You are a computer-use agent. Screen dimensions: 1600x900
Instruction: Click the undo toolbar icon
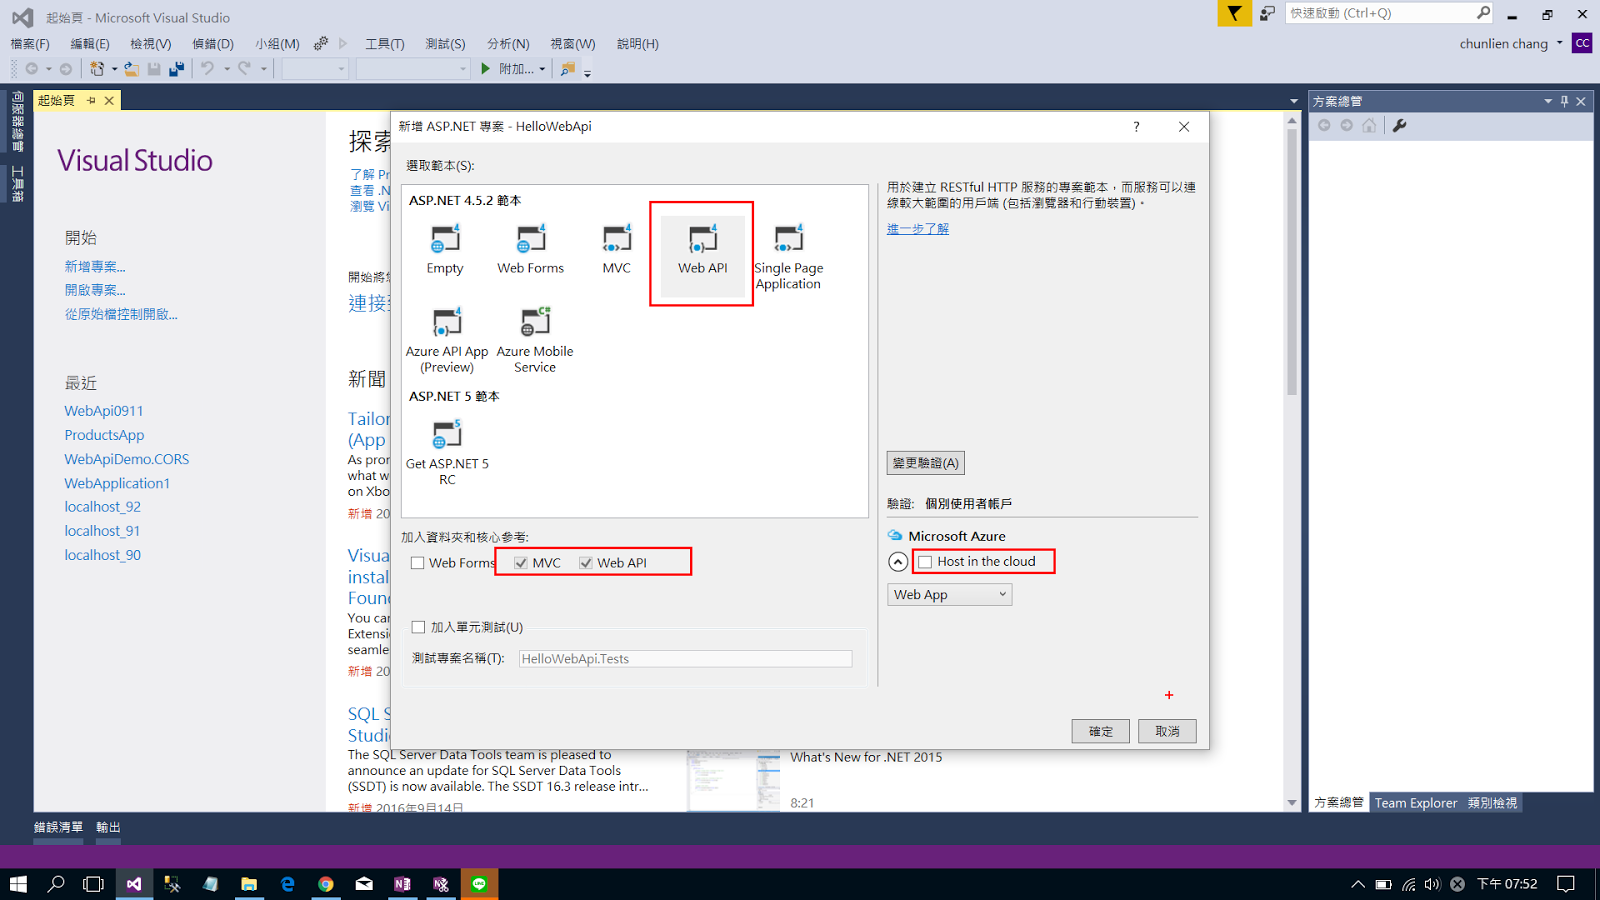click(x=207, y=68)
